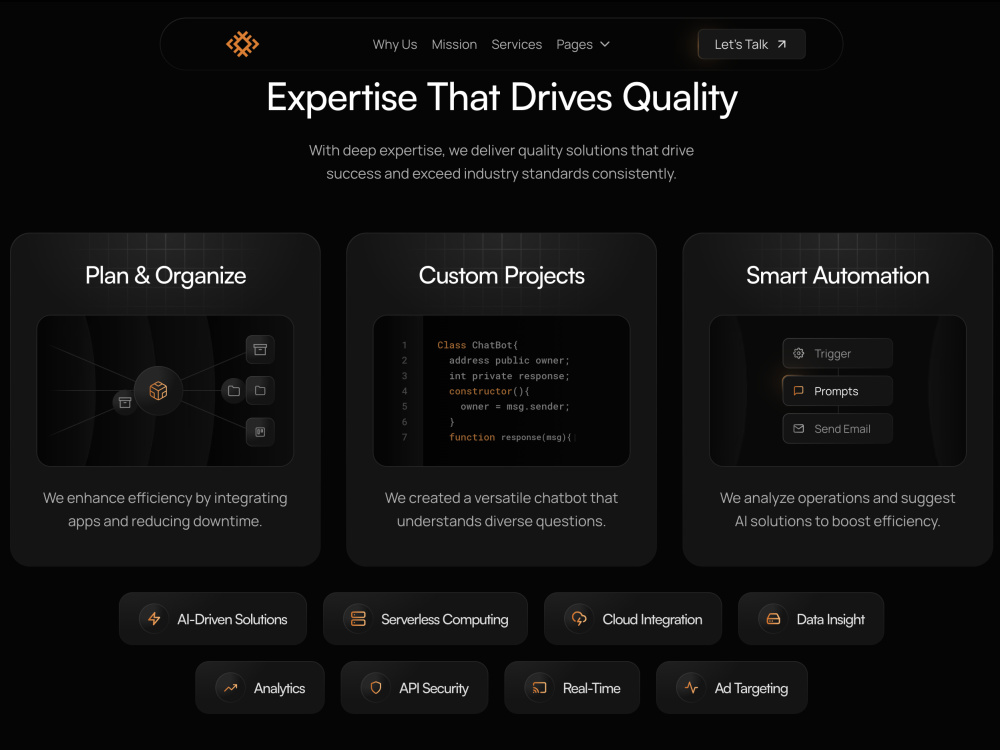Click the archive box icon left of the cube
This screenshot has height=750, width=1000.
[x=125, y=402]
